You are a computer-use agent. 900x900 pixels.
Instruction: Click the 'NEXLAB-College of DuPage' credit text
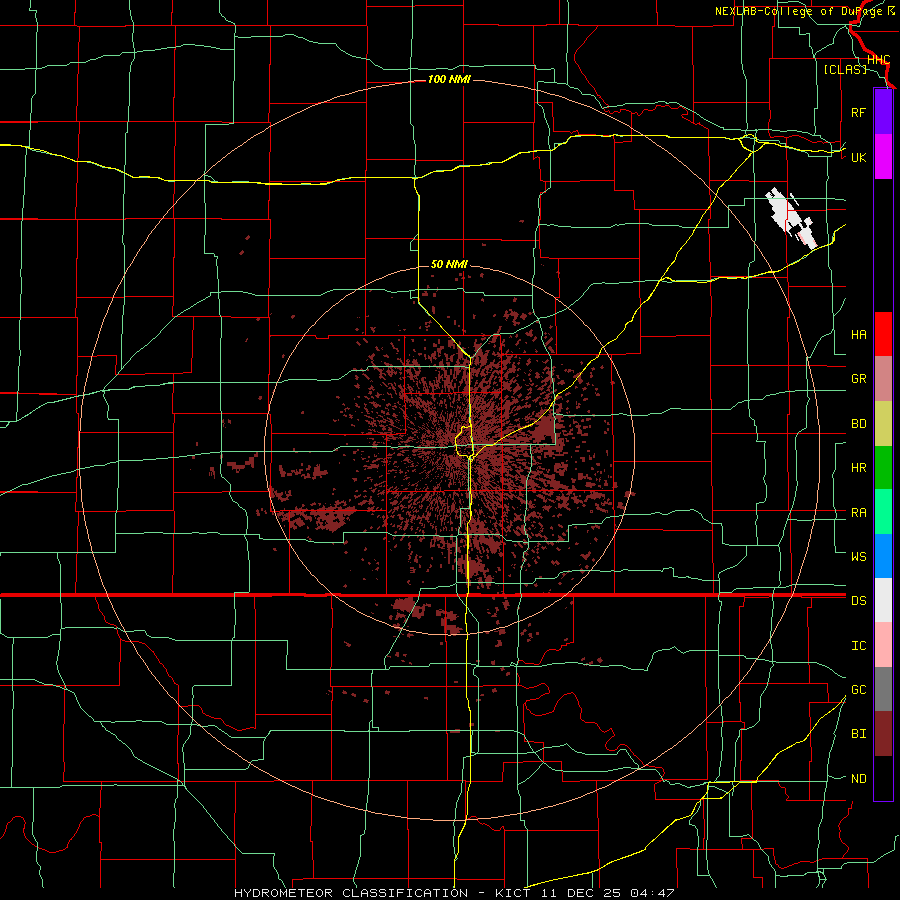[800, 11]
